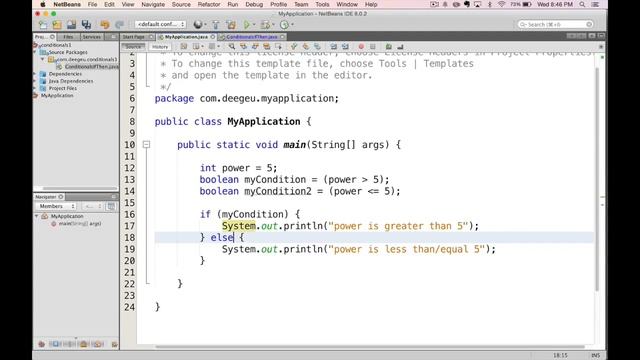Switch editor to History view
640x360 pixels.
point(160,47)
